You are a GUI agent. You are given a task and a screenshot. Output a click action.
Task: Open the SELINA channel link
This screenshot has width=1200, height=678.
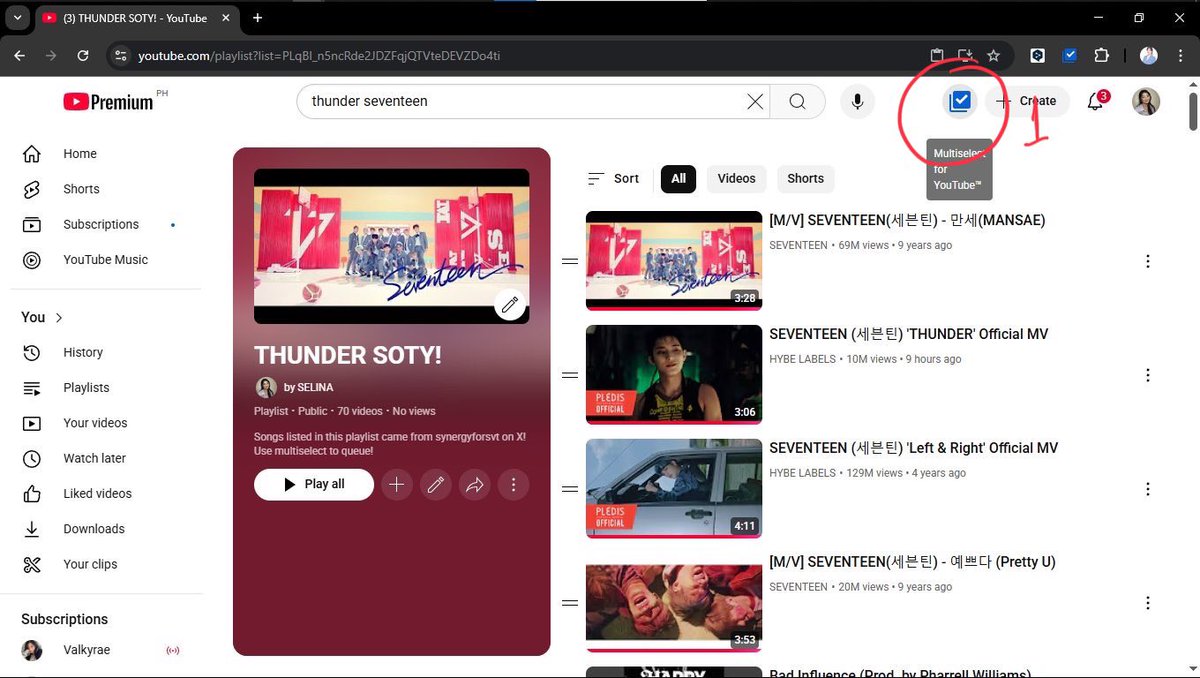(x=308, y=387)
